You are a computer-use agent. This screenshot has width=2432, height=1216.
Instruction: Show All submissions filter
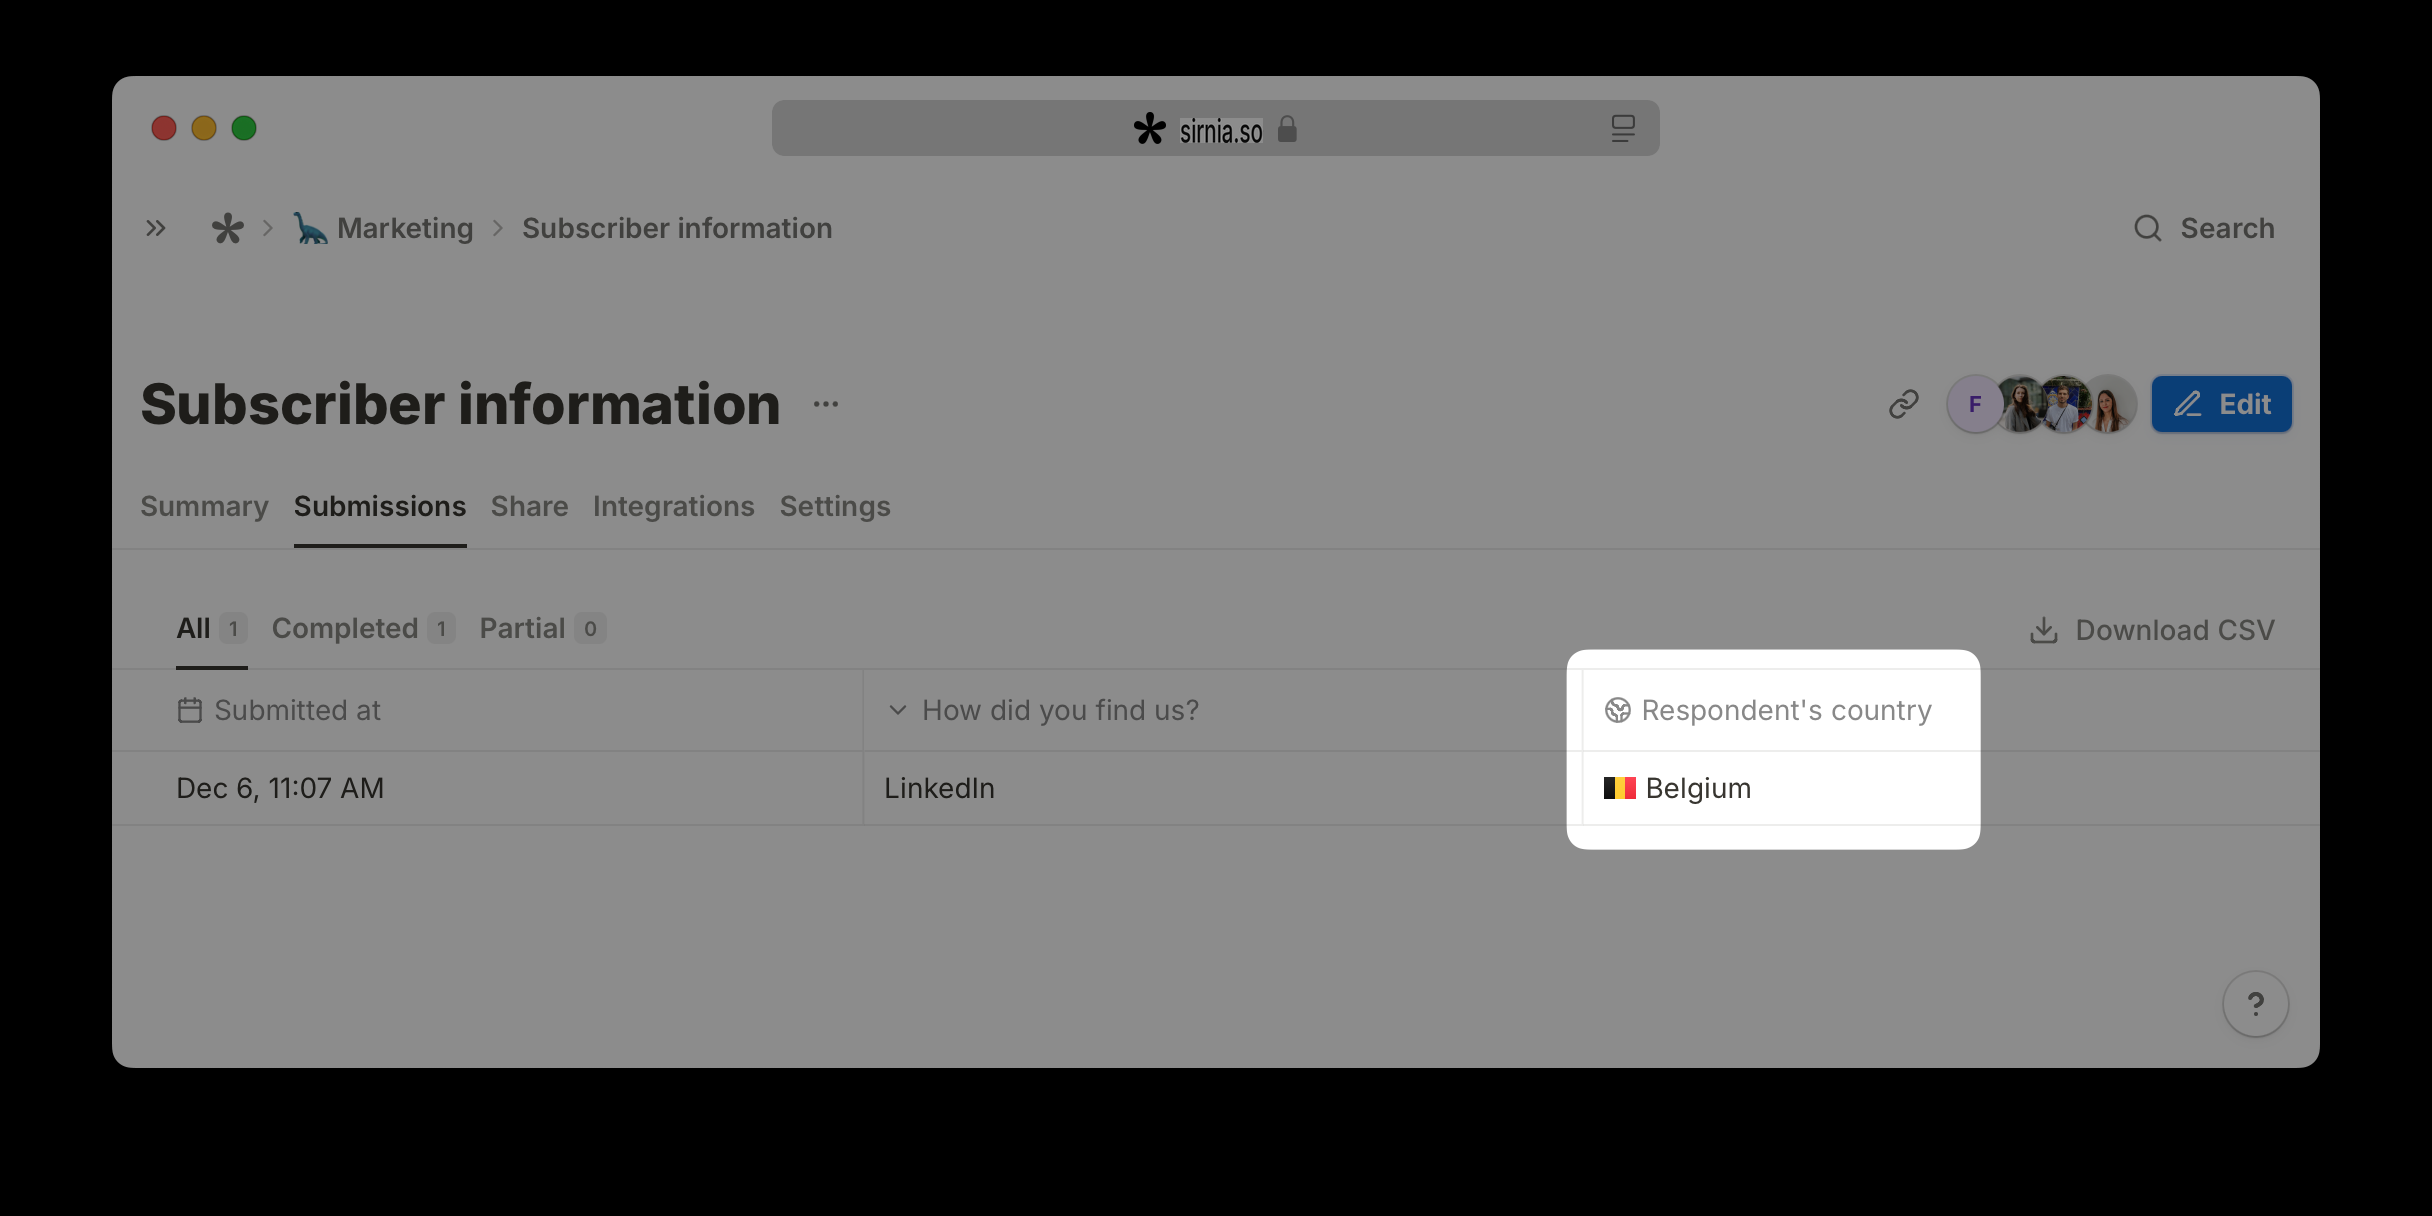click(211, 628)
